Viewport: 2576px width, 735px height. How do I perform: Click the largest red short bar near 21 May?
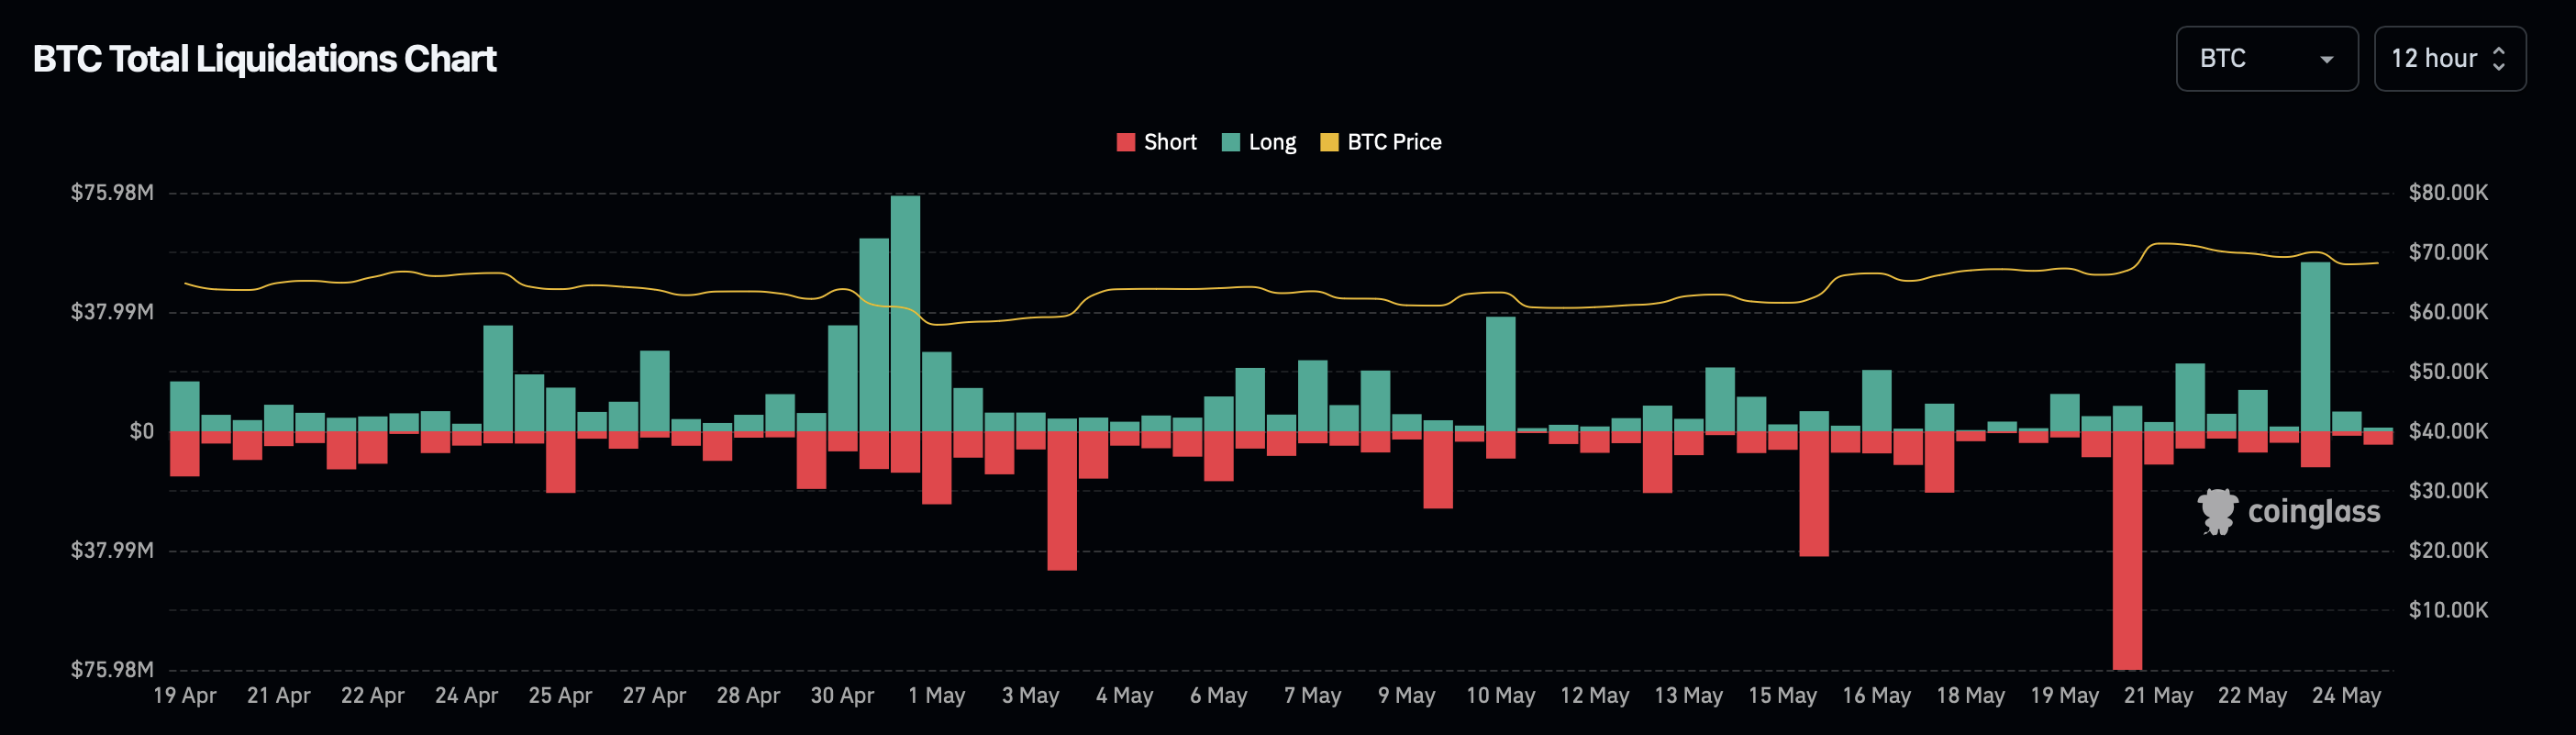(x=2127, y=550)
